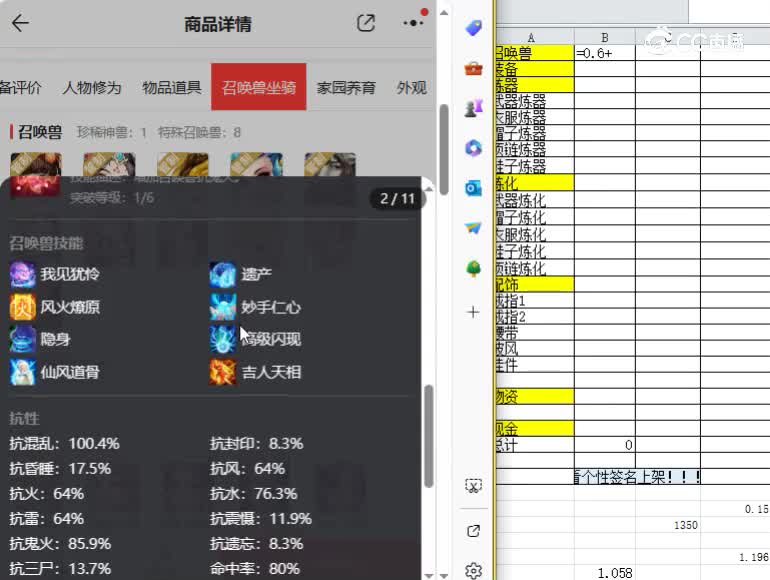Screen dimensions: 770x580
Task: Click the 个性签名上架 blue text cell
Action: tap(637, 476)
